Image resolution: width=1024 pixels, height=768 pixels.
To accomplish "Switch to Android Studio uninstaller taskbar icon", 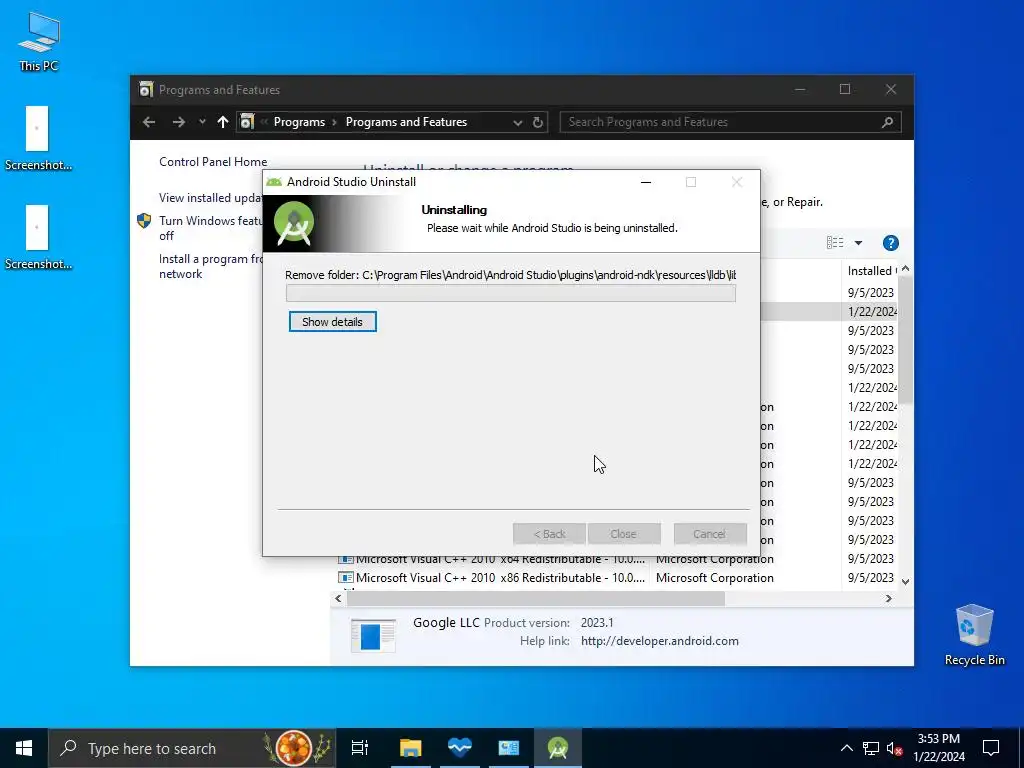I will 558,748.
